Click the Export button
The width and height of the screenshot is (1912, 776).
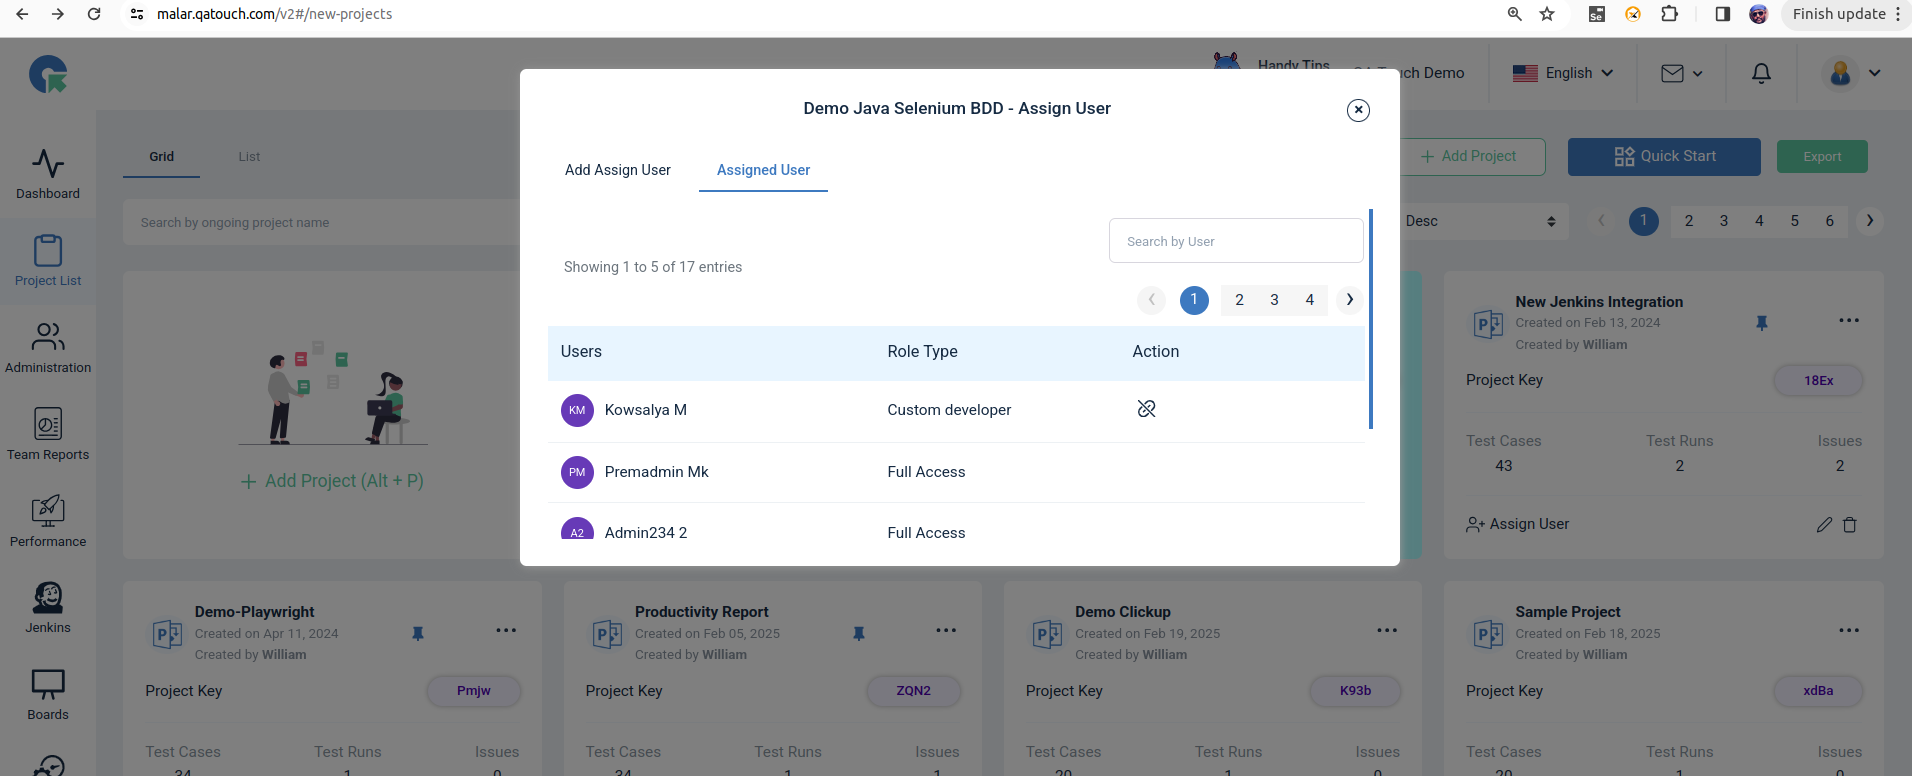point(1822,157)
